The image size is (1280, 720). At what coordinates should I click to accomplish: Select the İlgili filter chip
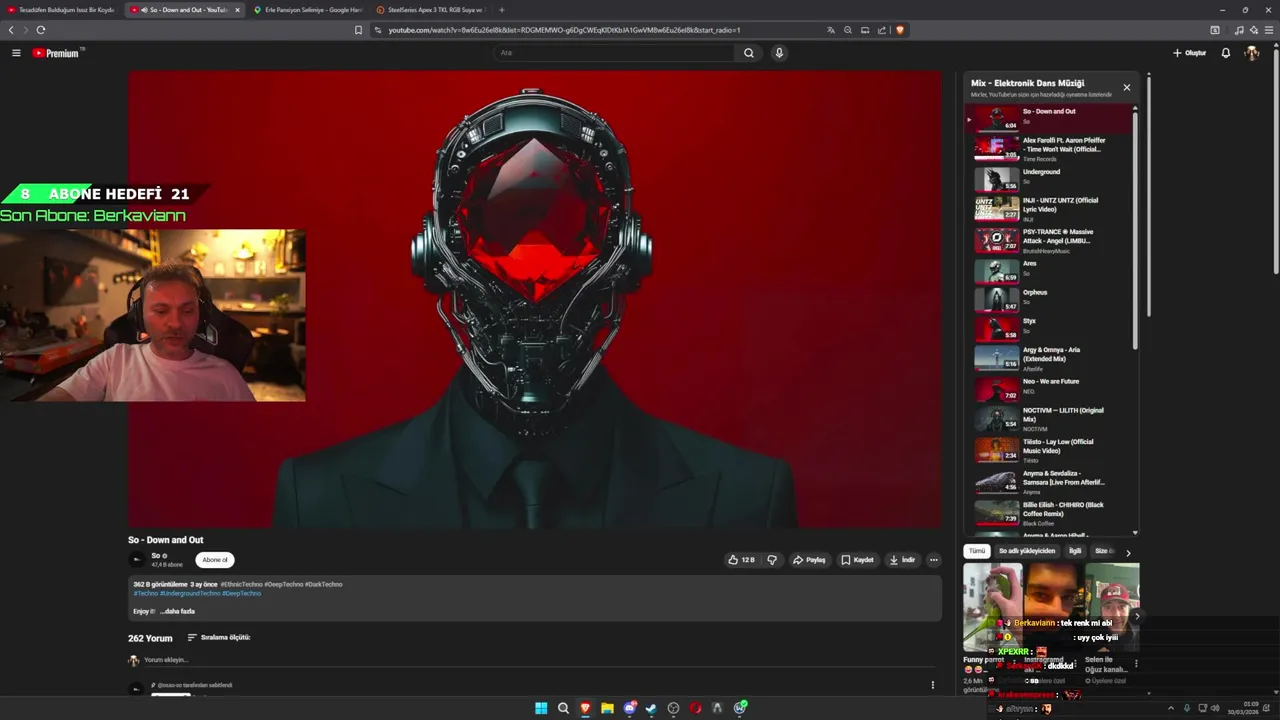[1075, 551]
